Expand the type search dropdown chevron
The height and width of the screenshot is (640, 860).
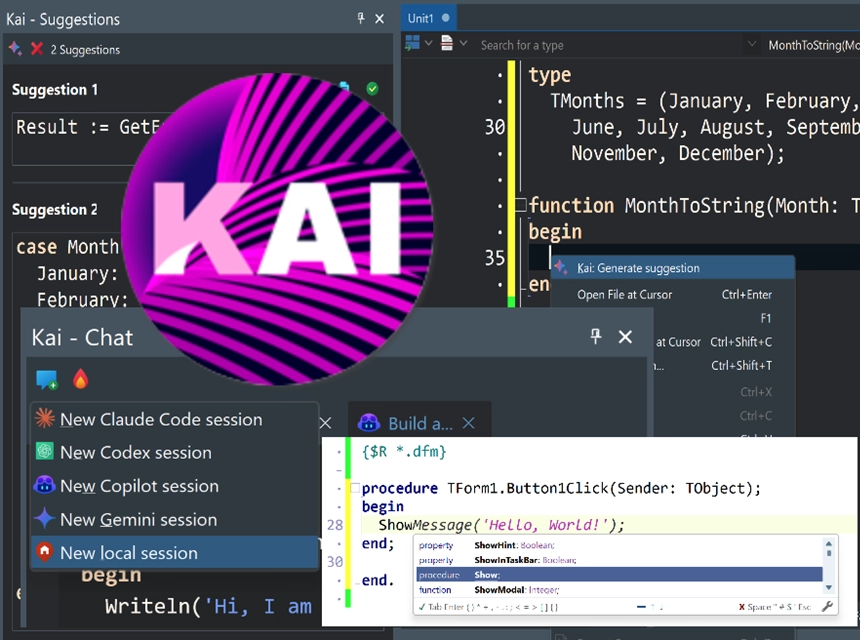751,44
